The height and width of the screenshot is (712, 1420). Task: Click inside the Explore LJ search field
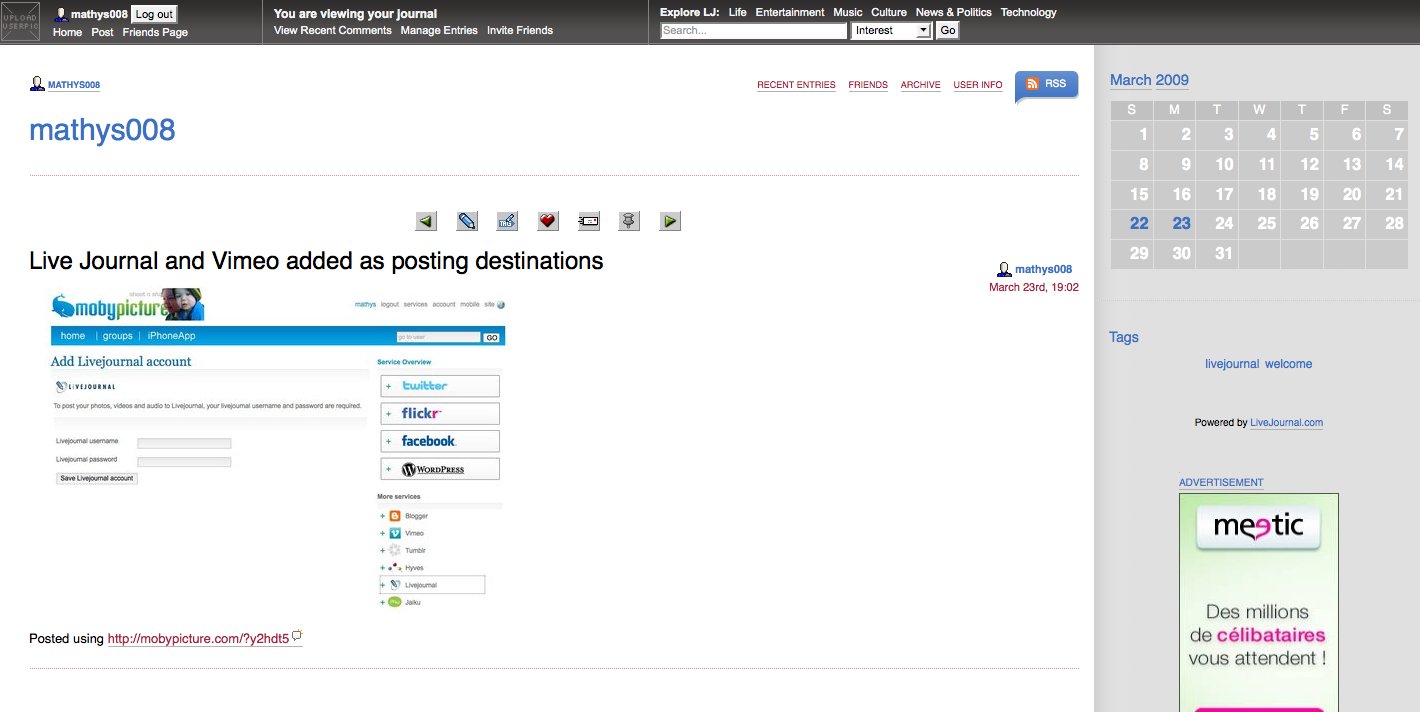[754, 31]
